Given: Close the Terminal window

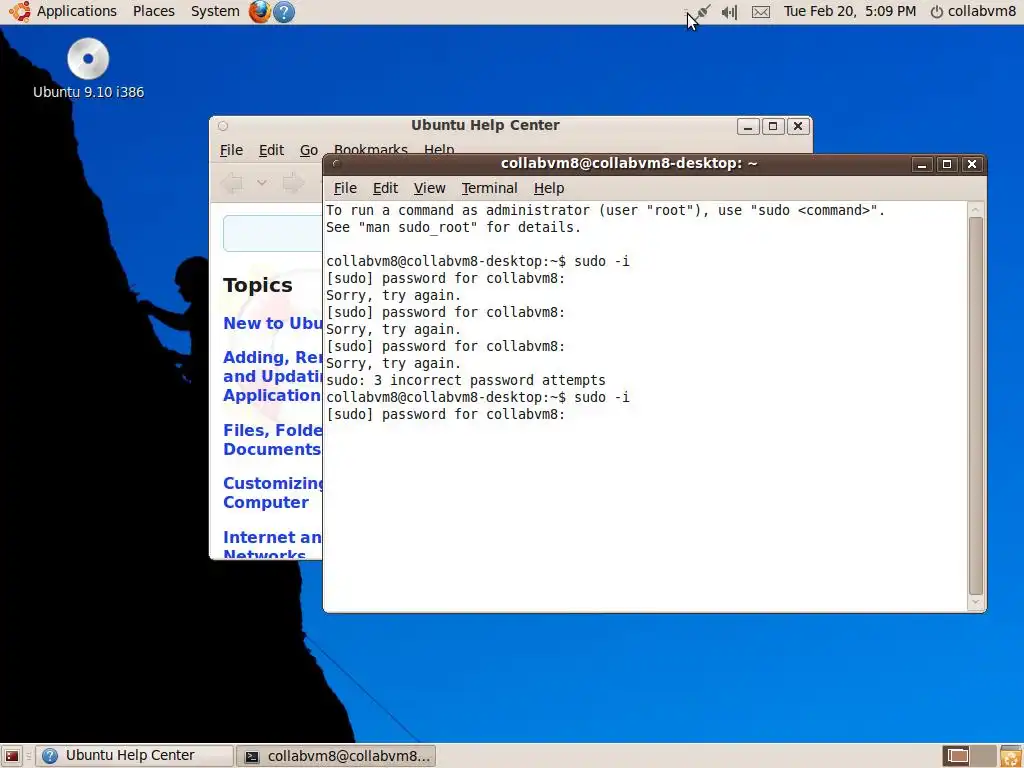Looking at the screenshot, I should pyautogui.click(x=972, y=164).
